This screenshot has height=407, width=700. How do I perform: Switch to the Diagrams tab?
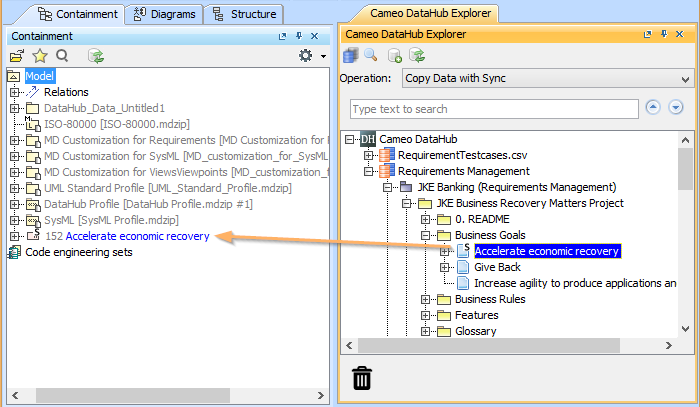tap(164, 14)
